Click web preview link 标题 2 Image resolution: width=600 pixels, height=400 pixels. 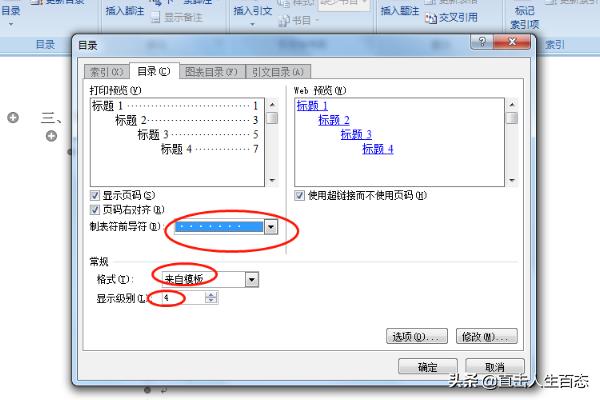tap(334, 120)
